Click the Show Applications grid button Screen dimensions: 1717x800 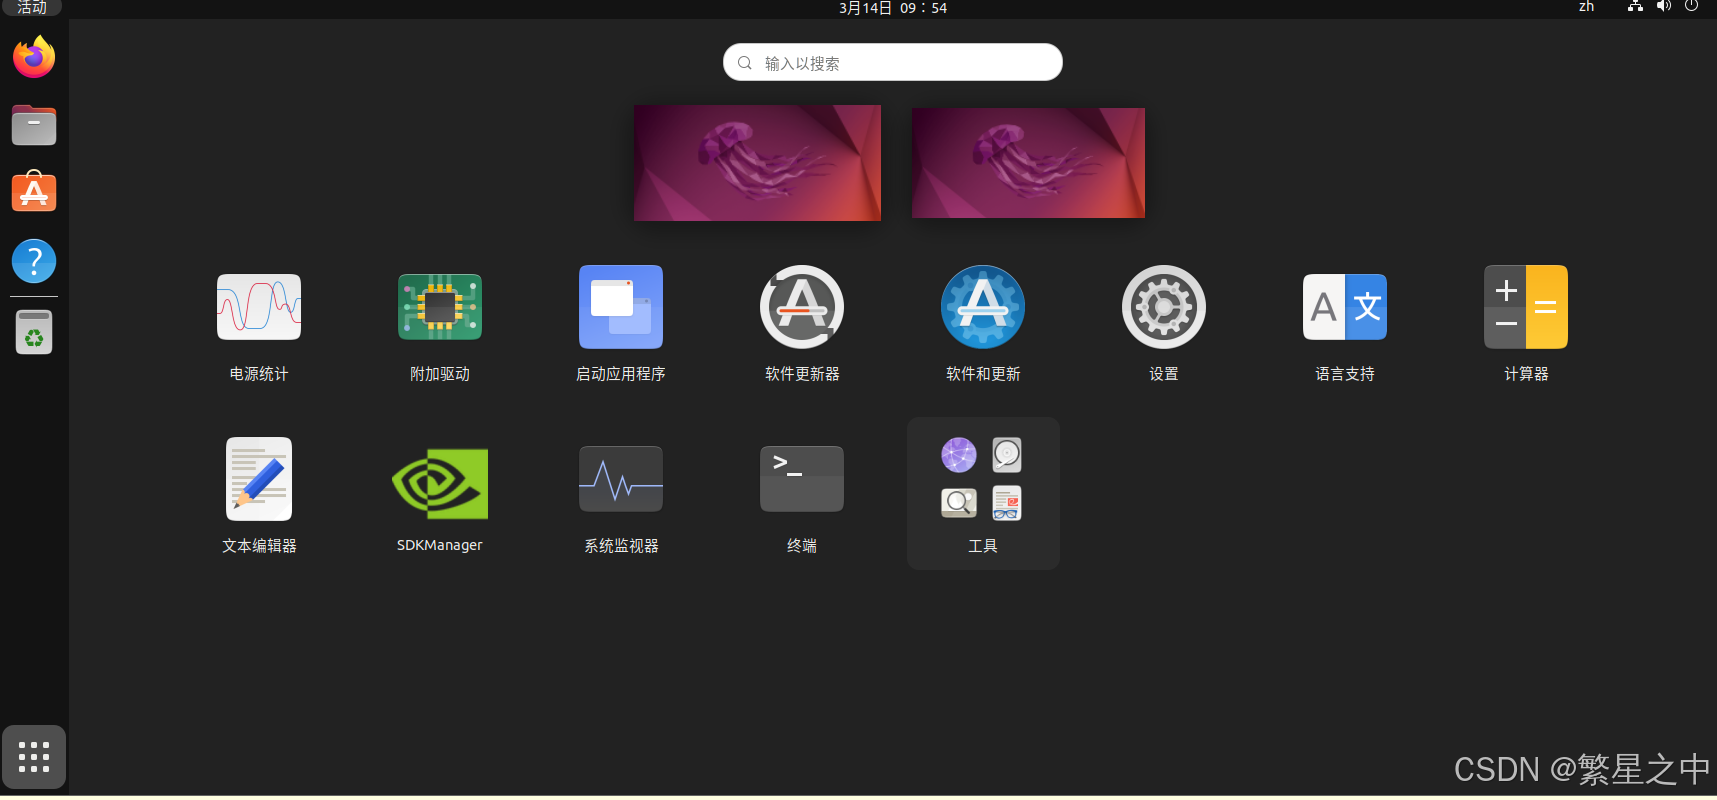tap(34, 757)
